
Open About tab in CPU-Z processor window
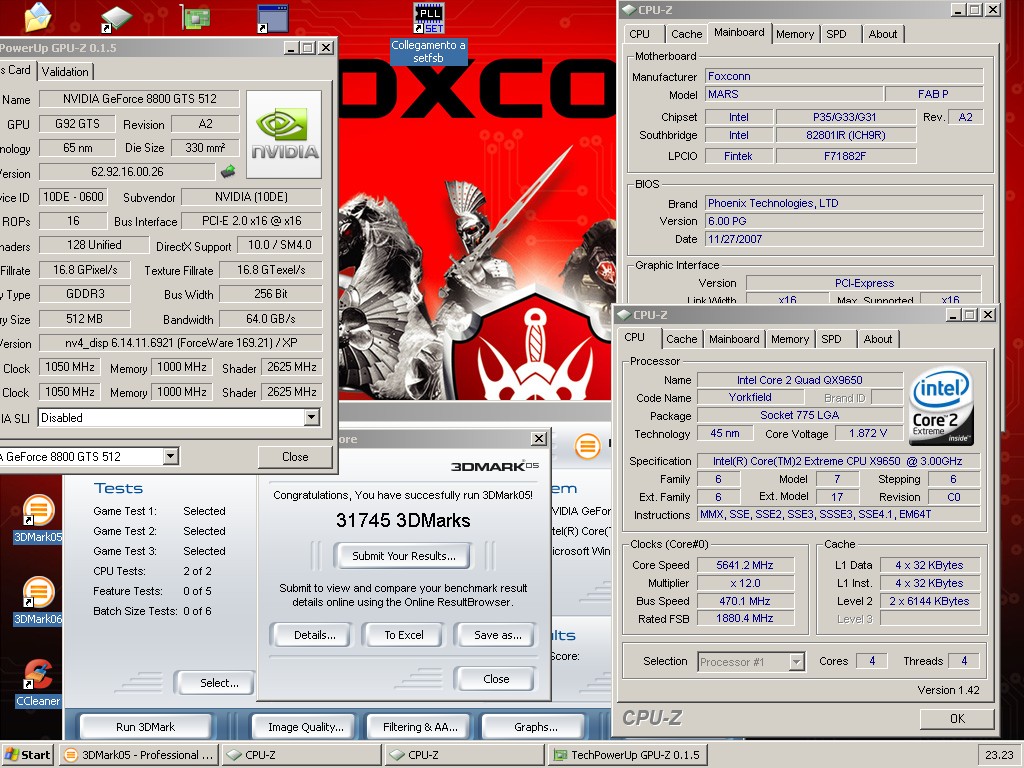[878, 339]
